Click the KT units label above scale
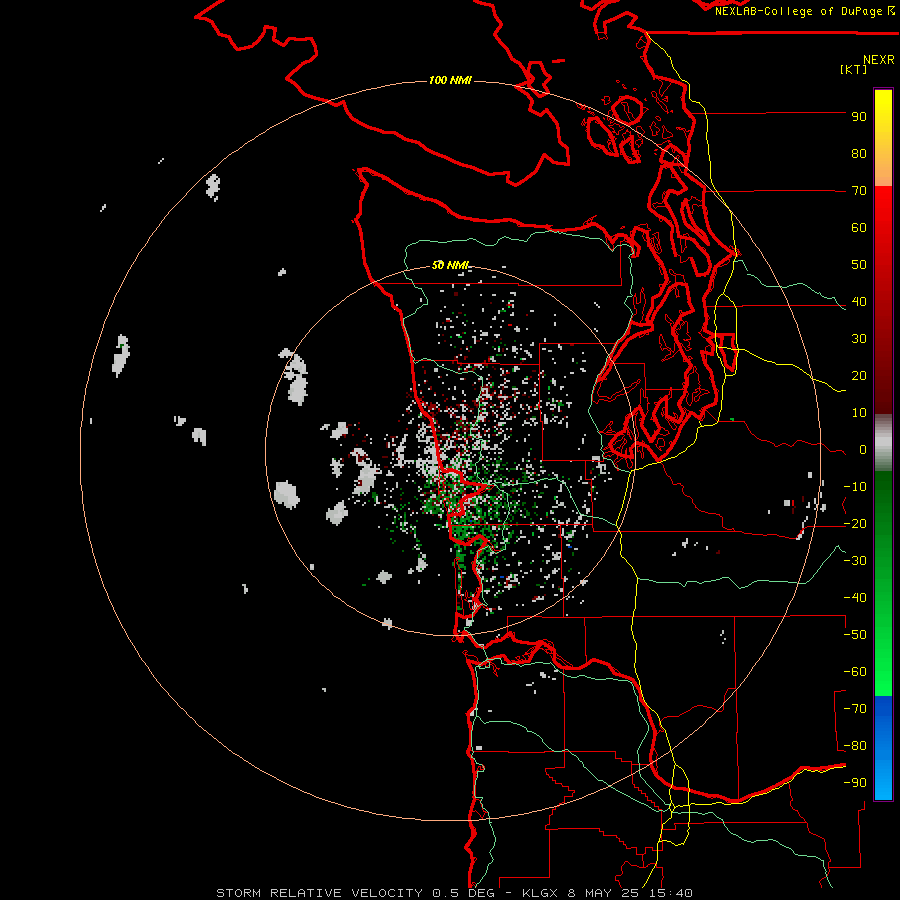 (854, 70)
